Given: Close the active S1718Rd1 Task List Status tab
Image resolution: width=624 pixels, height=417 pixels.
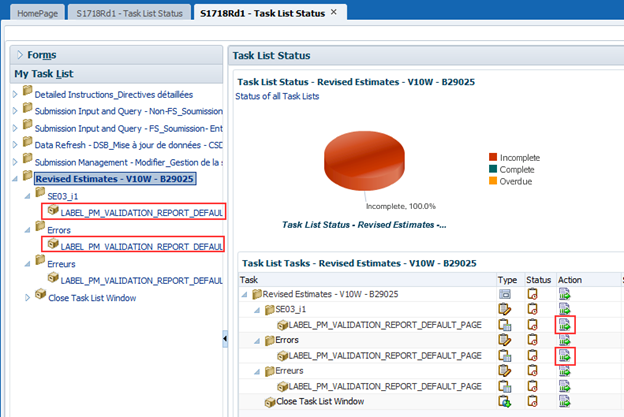Looking at the screenshot, I should 333,12.
